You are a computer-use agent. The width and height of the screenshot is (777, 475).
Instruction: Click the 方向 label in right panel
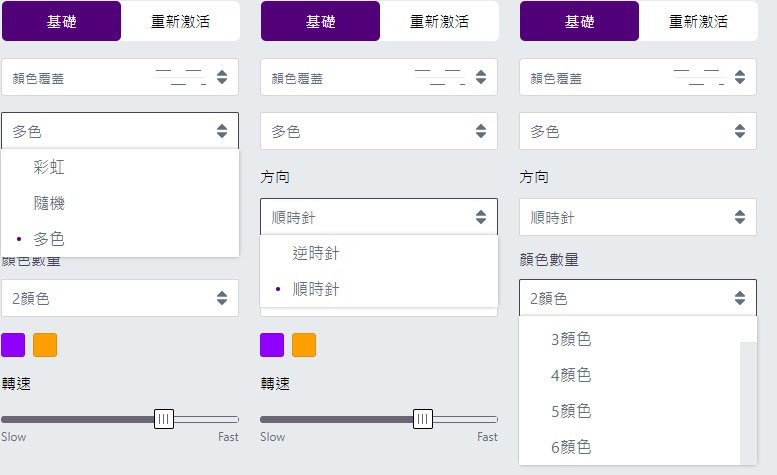pos(534,177)
